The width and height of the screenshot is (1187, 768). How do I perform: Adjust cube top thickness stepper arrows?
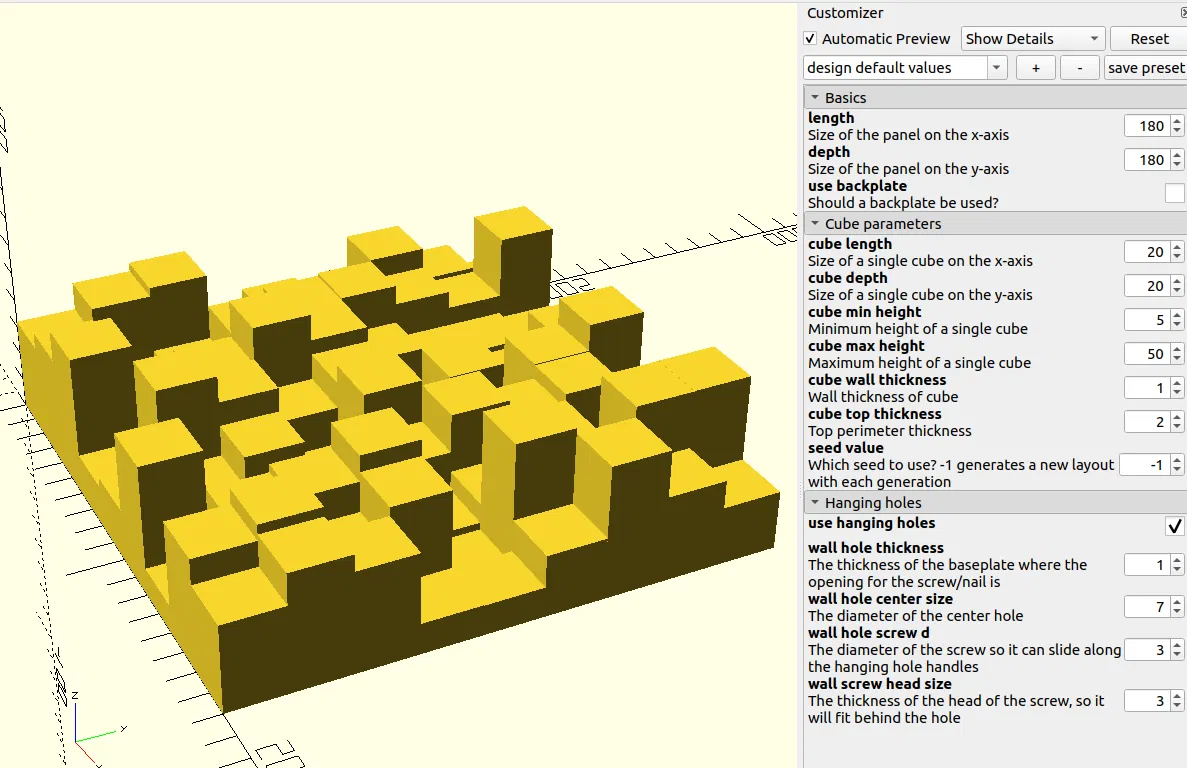tap(1176, 422)
